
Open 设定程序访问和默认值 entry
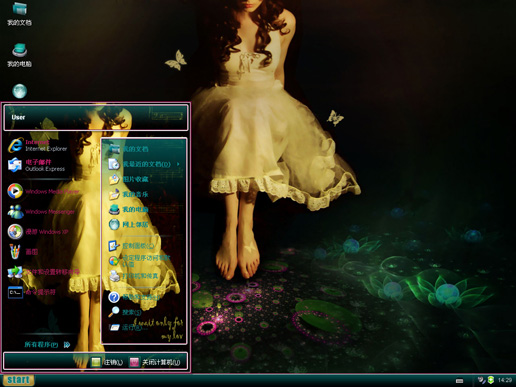point(140,261)
